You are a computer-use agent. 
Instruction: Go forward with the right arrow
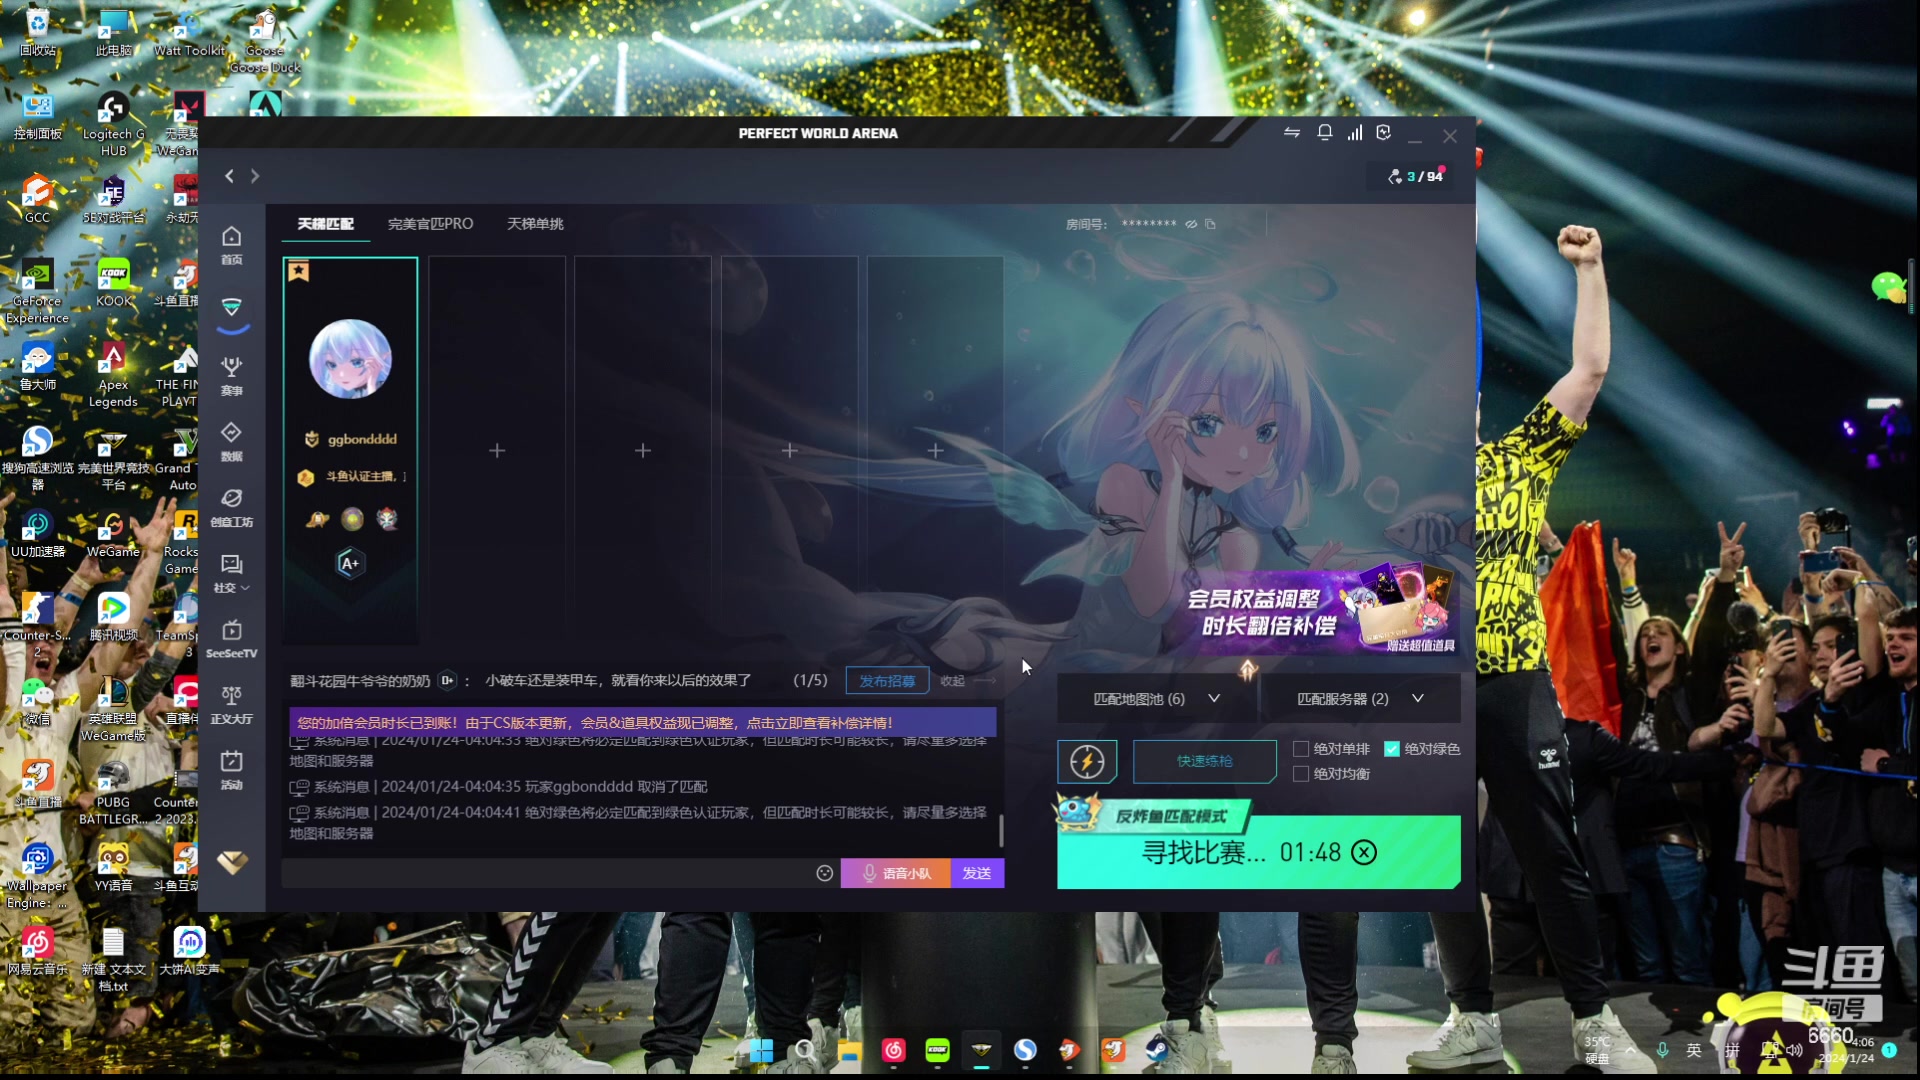coord(255,176)
